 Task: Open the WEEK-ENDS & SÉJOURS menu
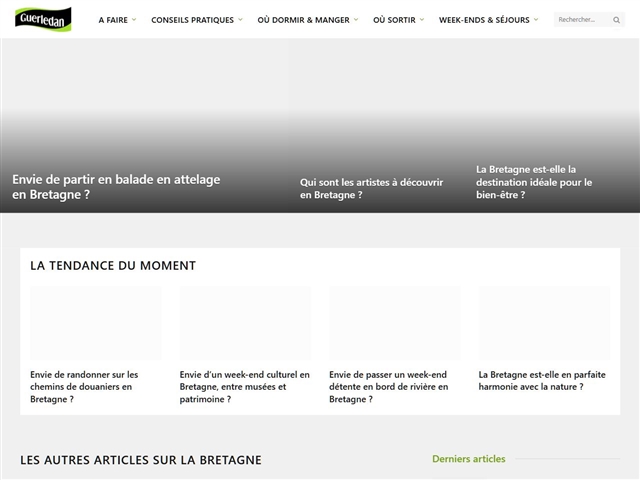point(484,20)
